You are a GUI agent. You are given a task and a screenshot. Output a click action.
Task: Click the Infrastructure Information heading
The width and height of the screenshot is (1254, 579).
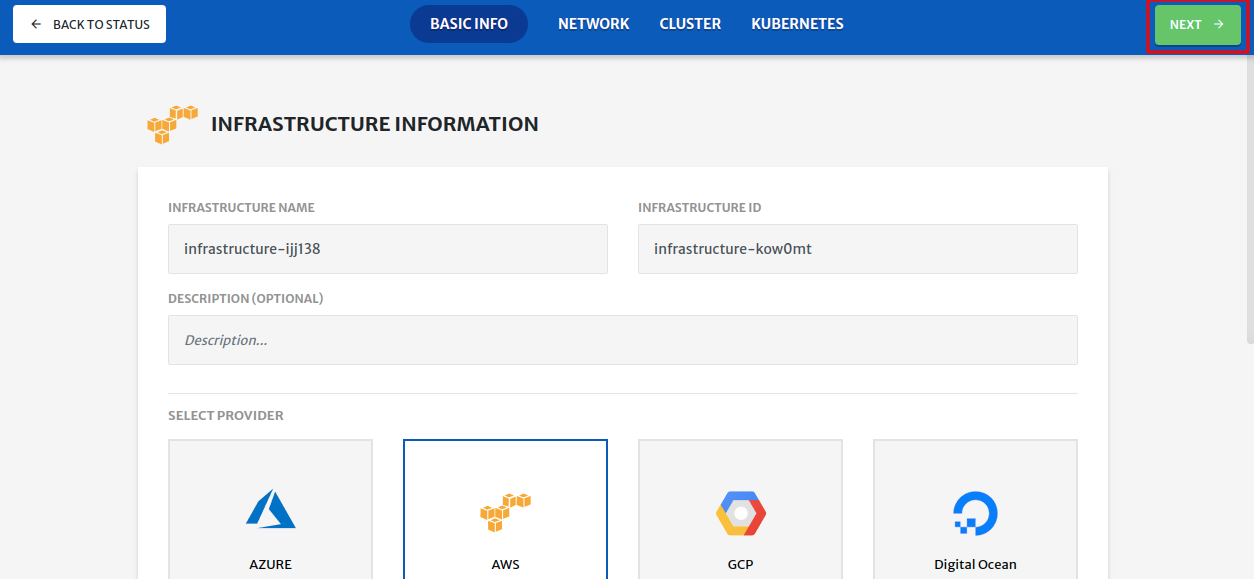pos(375,124)
